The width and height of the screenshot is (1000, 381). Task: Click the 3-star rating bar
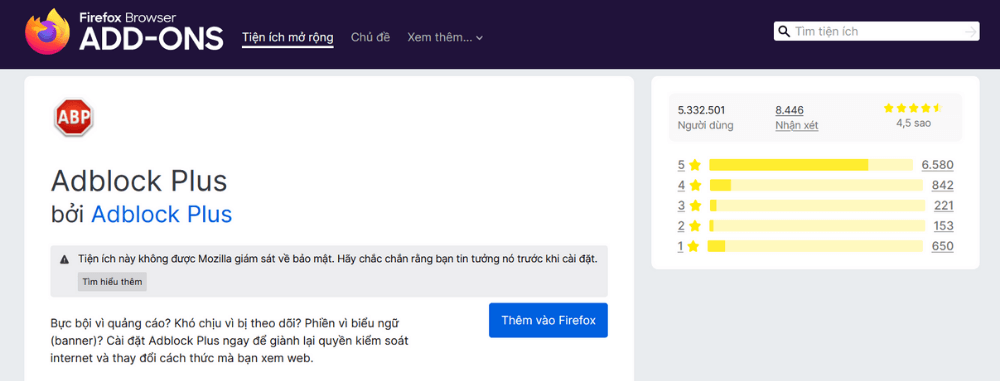tap(817, 205)
